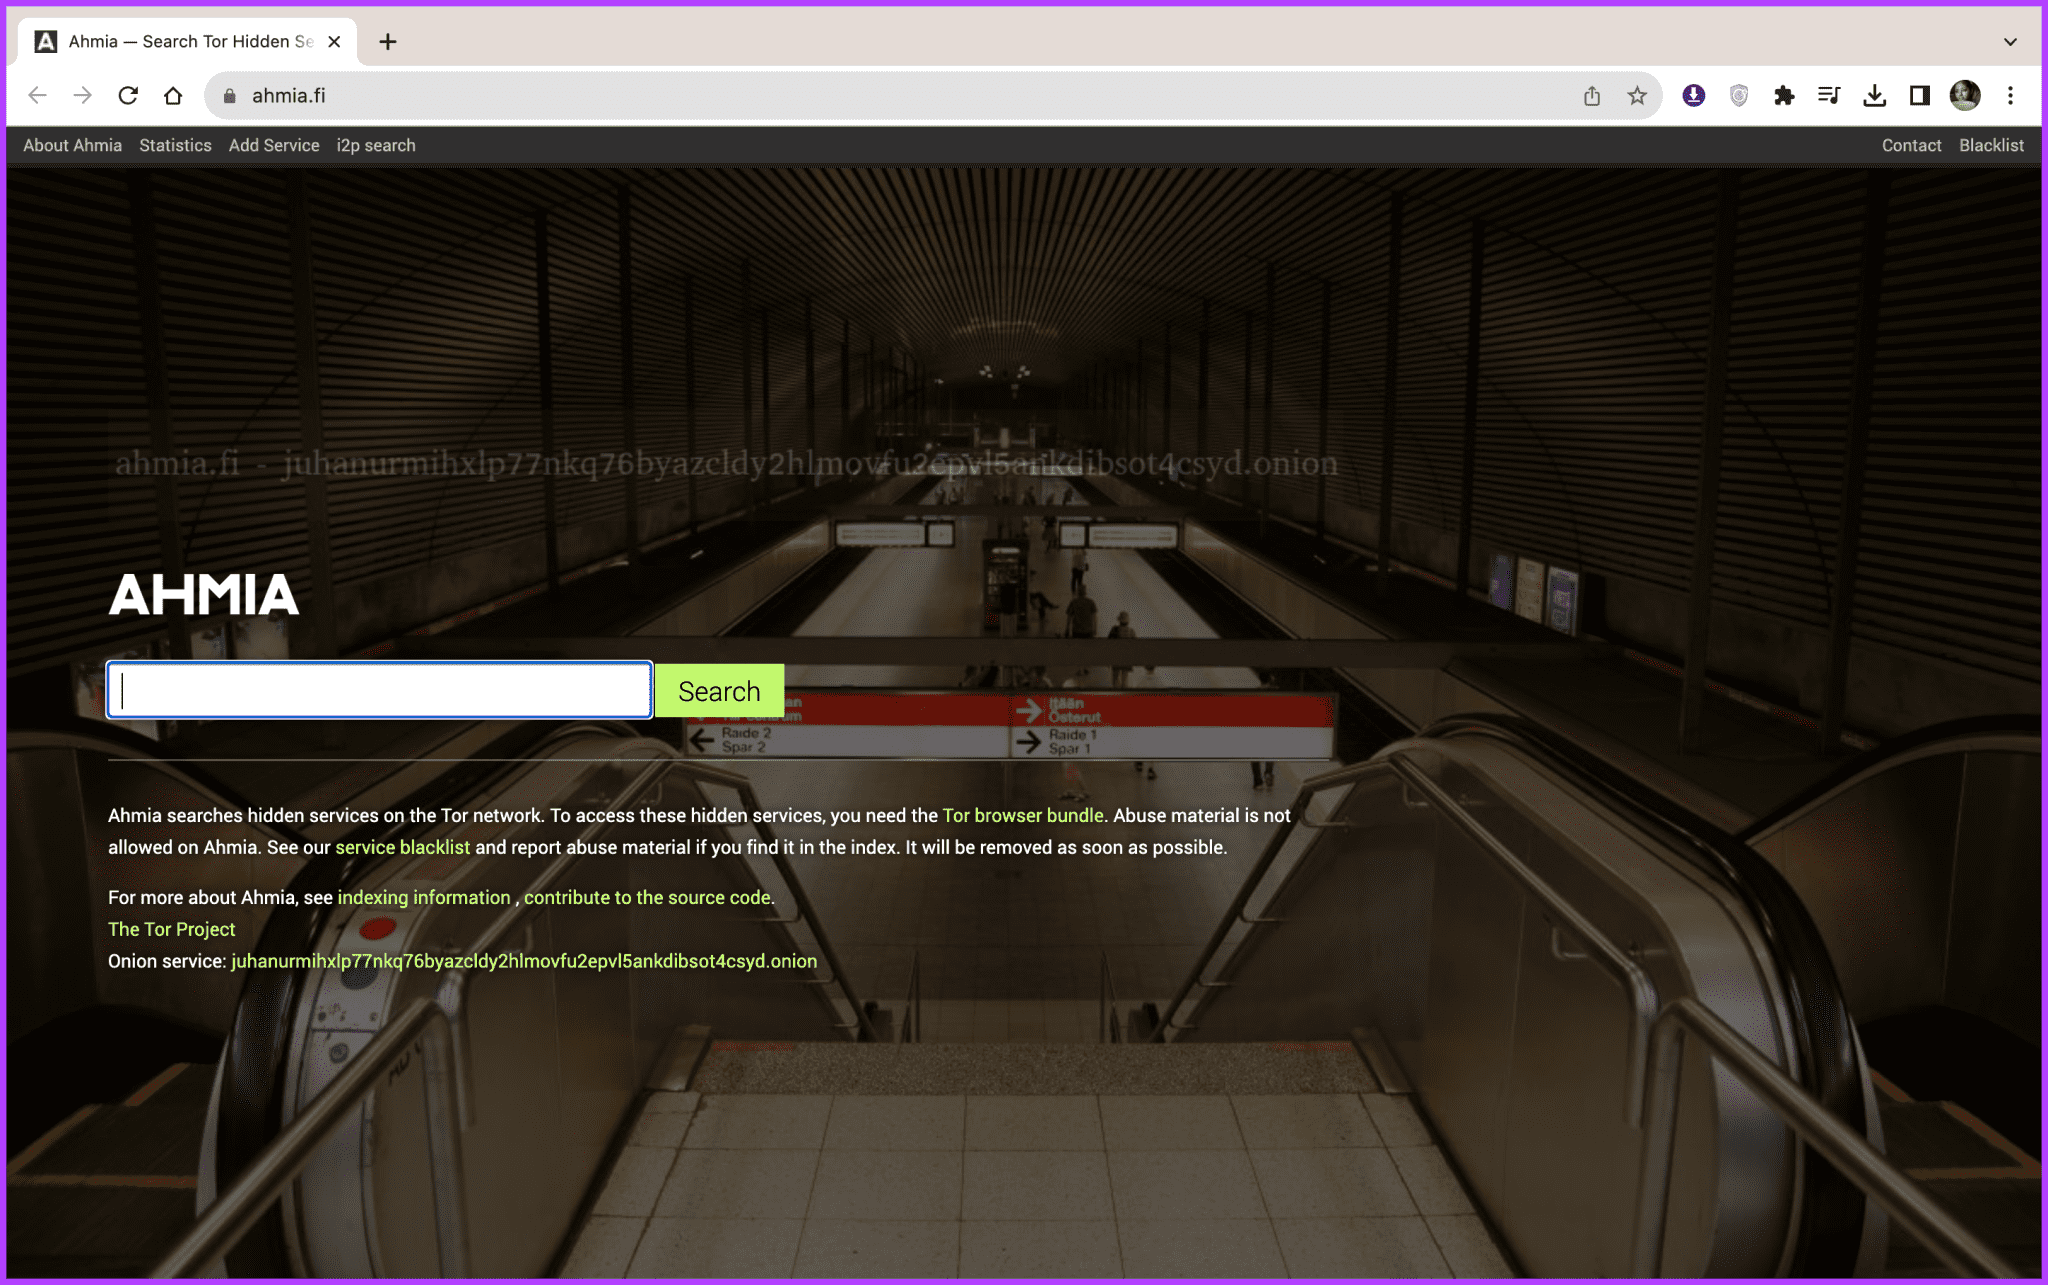
Task: Open the Tor browser bundle link
Action: (x=1022, y=815)
